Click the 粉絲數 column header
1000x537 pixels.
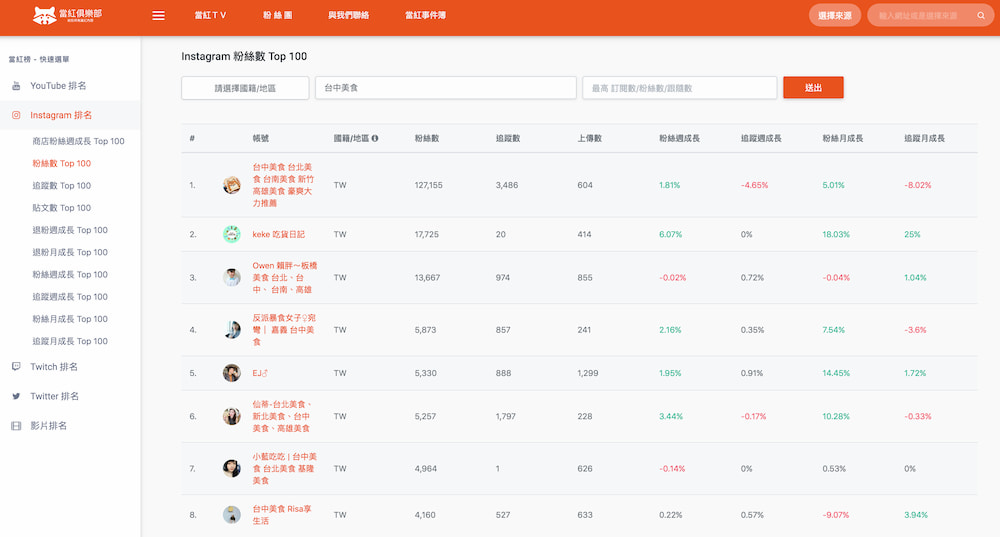(x=427, y=138)
